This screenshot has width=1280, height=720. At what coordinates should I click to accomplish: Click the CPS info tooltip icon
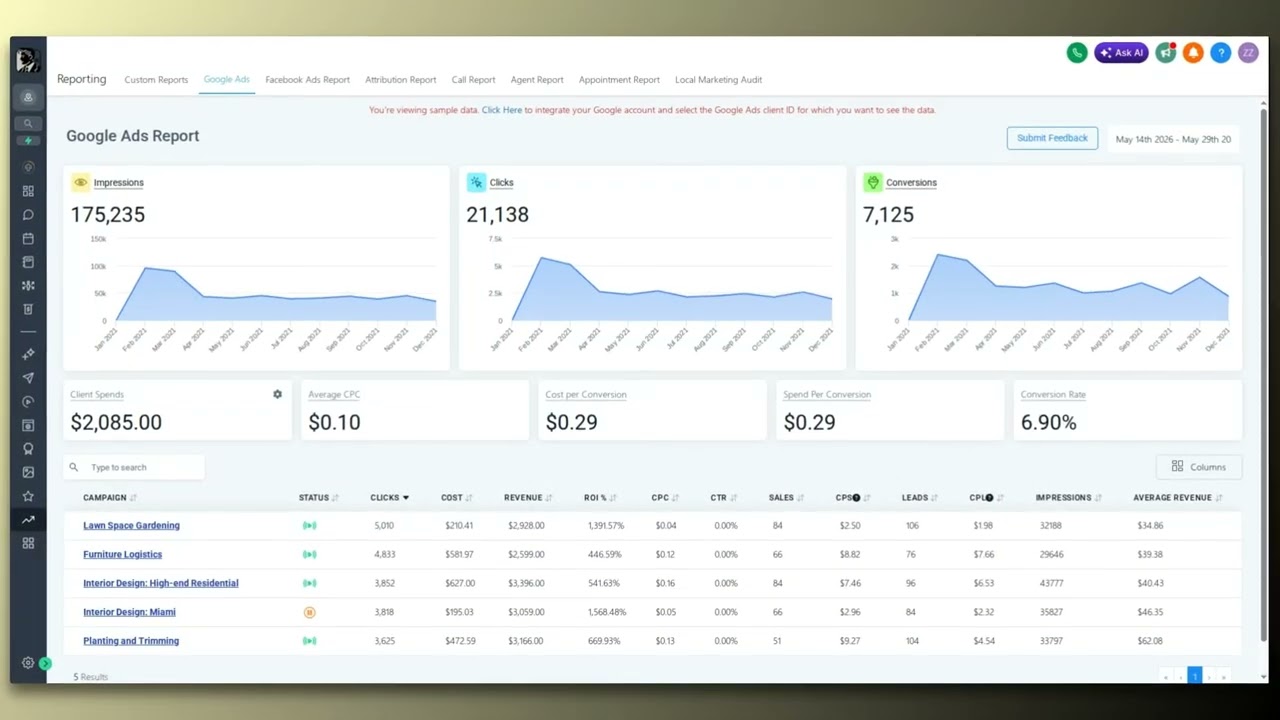856,497
